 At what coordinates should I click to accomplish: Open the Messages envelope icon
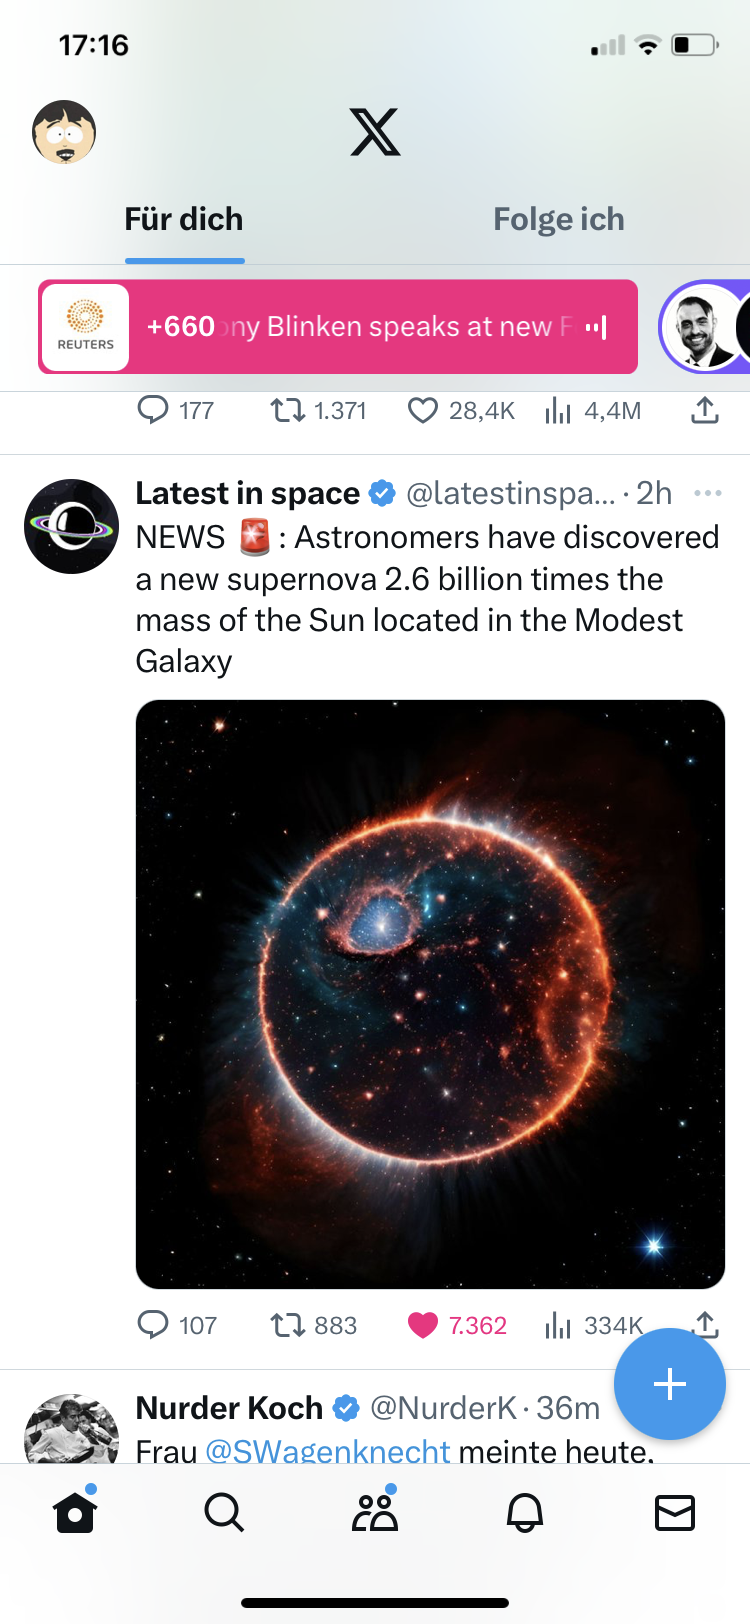coord(675,1512)
